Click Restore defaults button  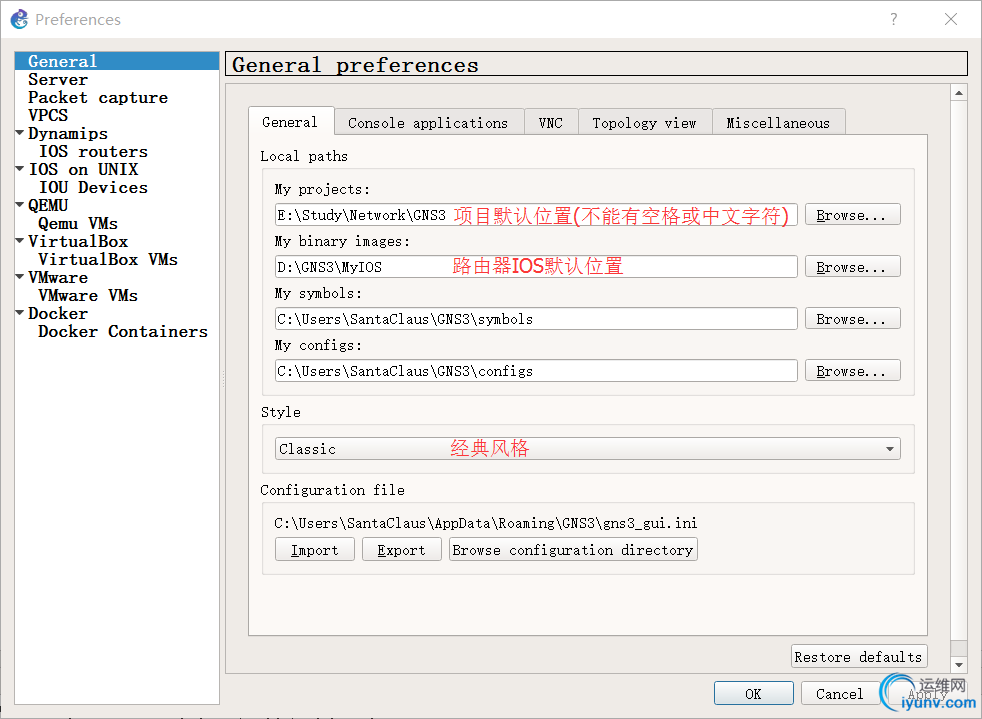click(858, 657)
